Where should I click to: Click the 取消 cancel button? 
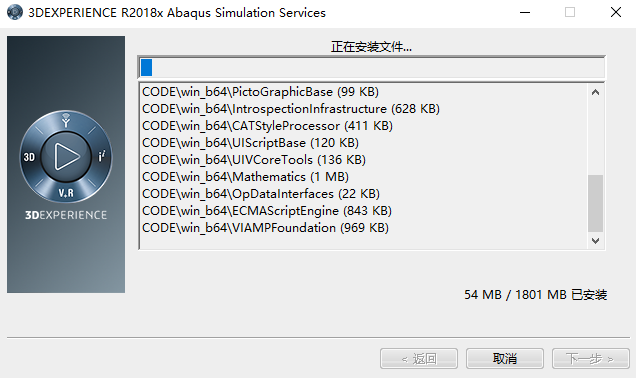point(505,359)
